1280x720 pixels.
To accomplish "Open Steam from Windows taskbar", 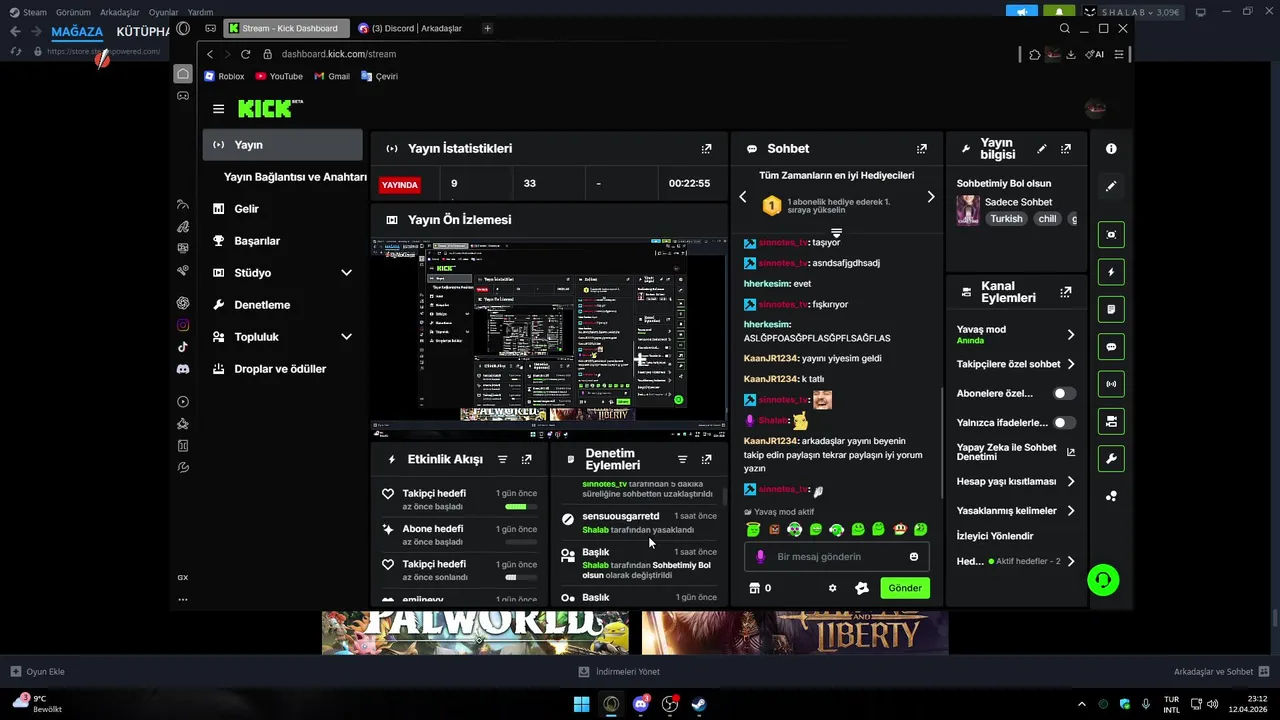I will [x=699, y=704].
